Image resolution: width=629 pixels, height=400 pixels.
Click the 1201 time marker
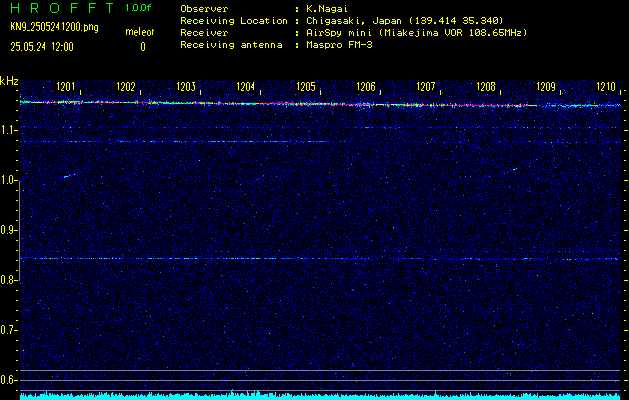(65, 87)
